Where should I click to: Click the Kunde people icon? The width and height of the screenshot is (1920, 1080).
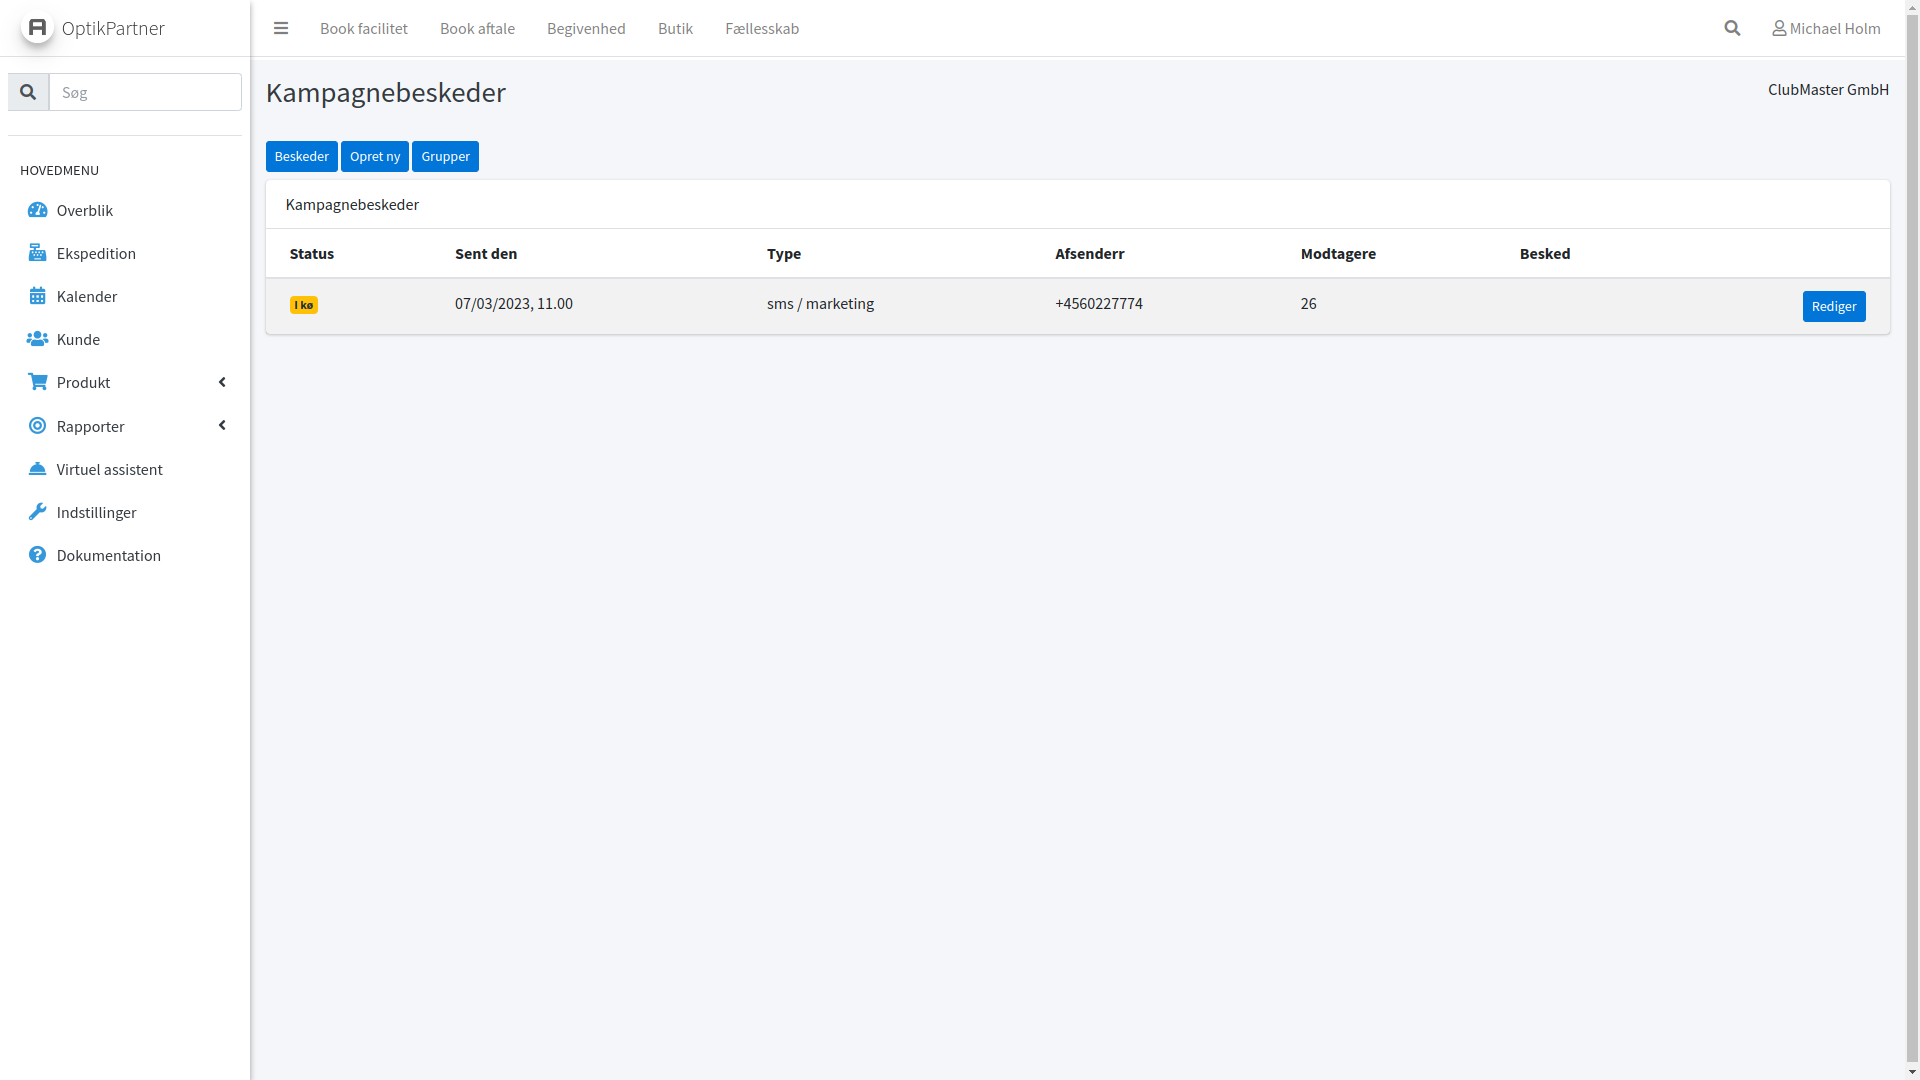[x=37, y=339]
